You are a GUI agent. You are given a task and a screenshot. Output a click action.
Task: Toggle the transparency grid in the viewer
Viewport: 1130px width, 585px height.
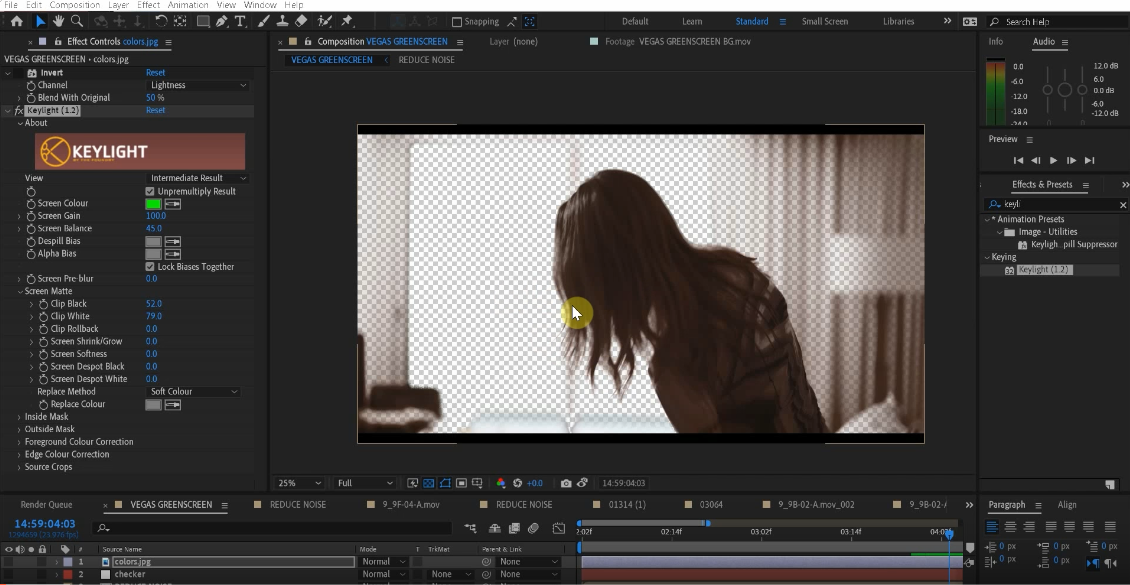click(429, 483)
